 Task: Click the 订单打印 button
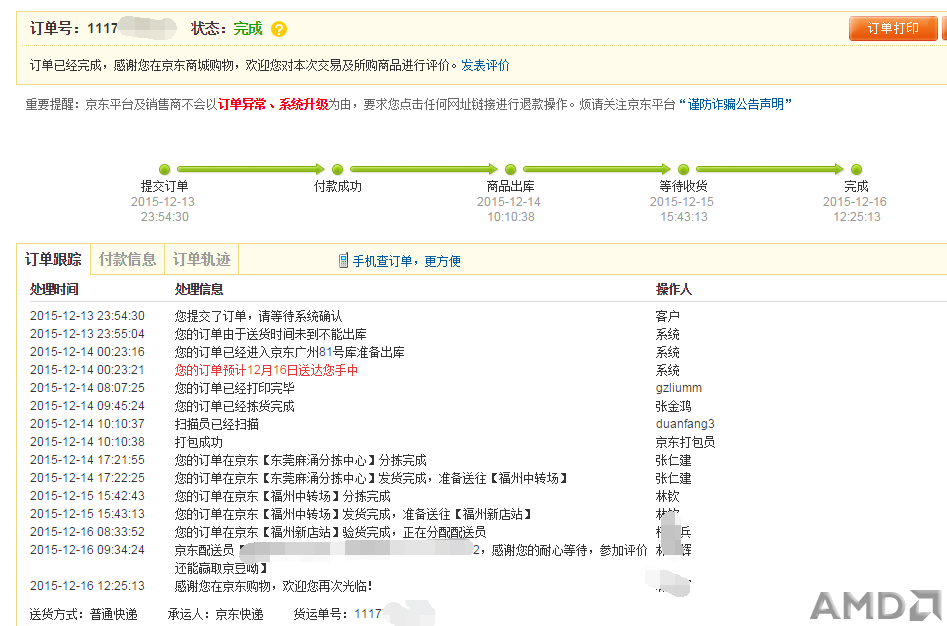pyautogui.click(x=893, y=28)
